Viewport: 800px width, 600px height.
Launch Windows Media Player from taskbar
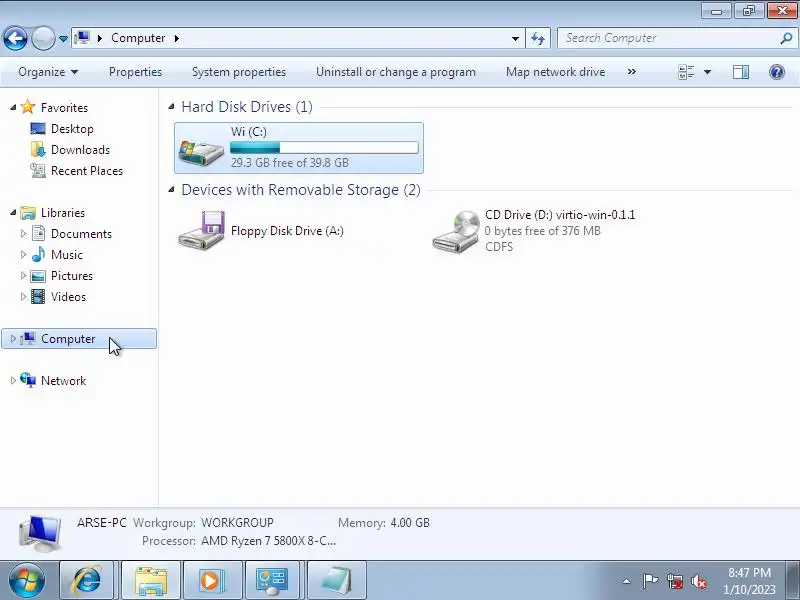coord(212,580)
